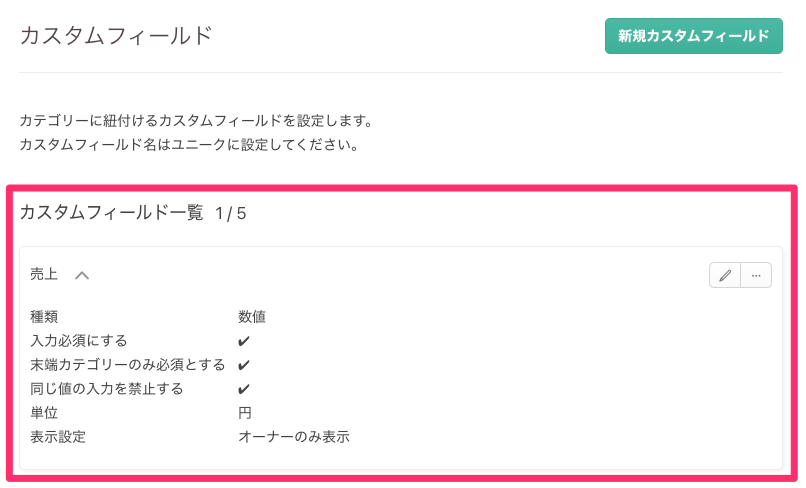The image size is (806, 488).
Task: Click the checkmark beside 同じ値の入力を禁止する
Action: point(244,389)
